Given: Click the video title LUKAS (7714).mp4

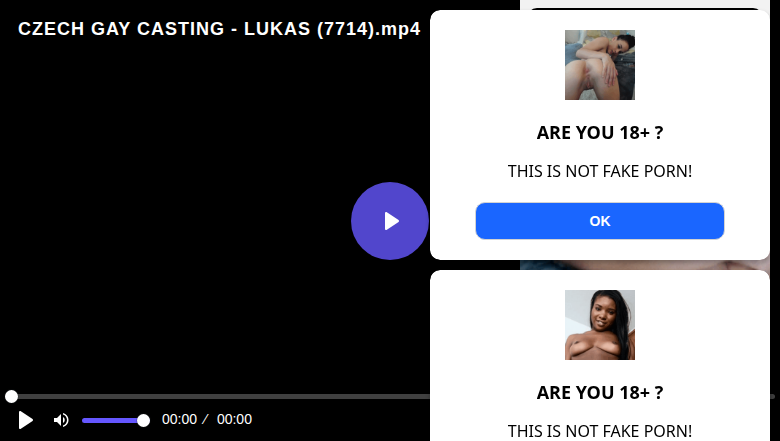Looking at the screenshot, I should [x=332, y=29].
